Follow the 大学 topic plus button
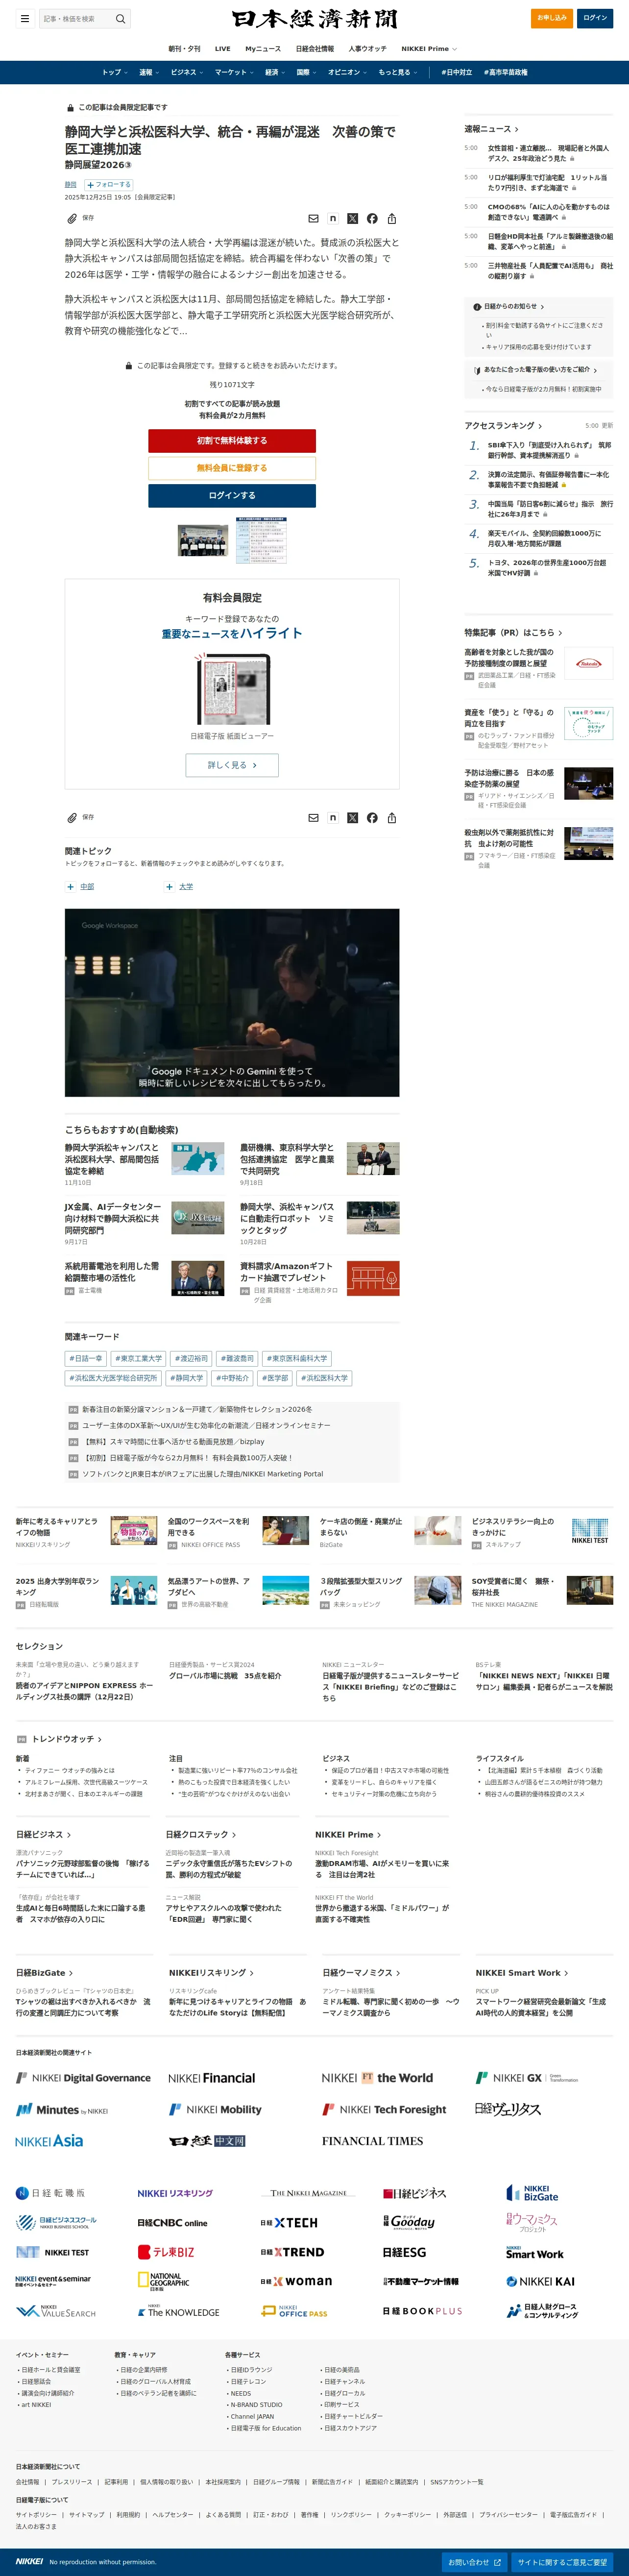 [170, 887]
